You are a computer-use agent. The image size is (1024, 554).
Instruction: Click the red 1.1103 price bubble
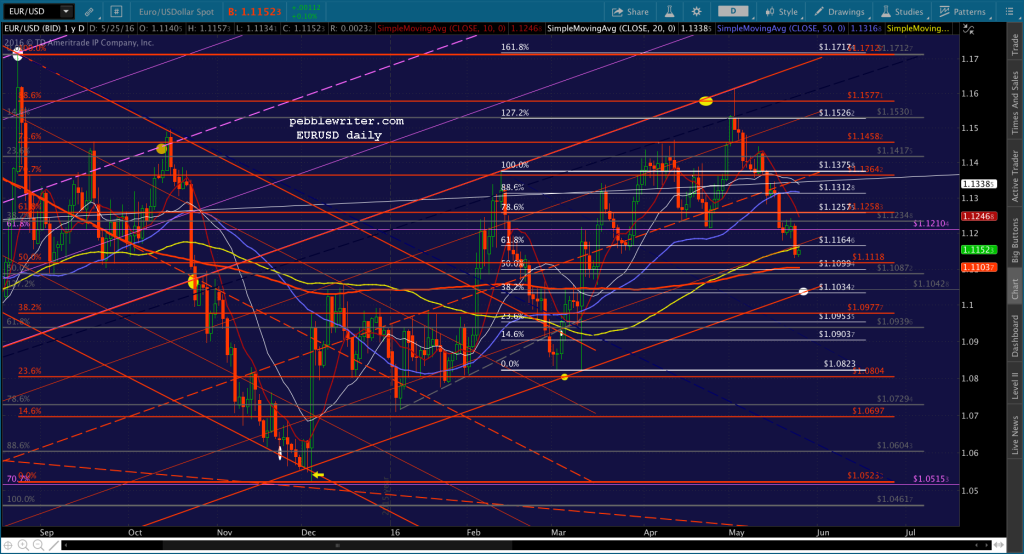[x=979, y=267]
